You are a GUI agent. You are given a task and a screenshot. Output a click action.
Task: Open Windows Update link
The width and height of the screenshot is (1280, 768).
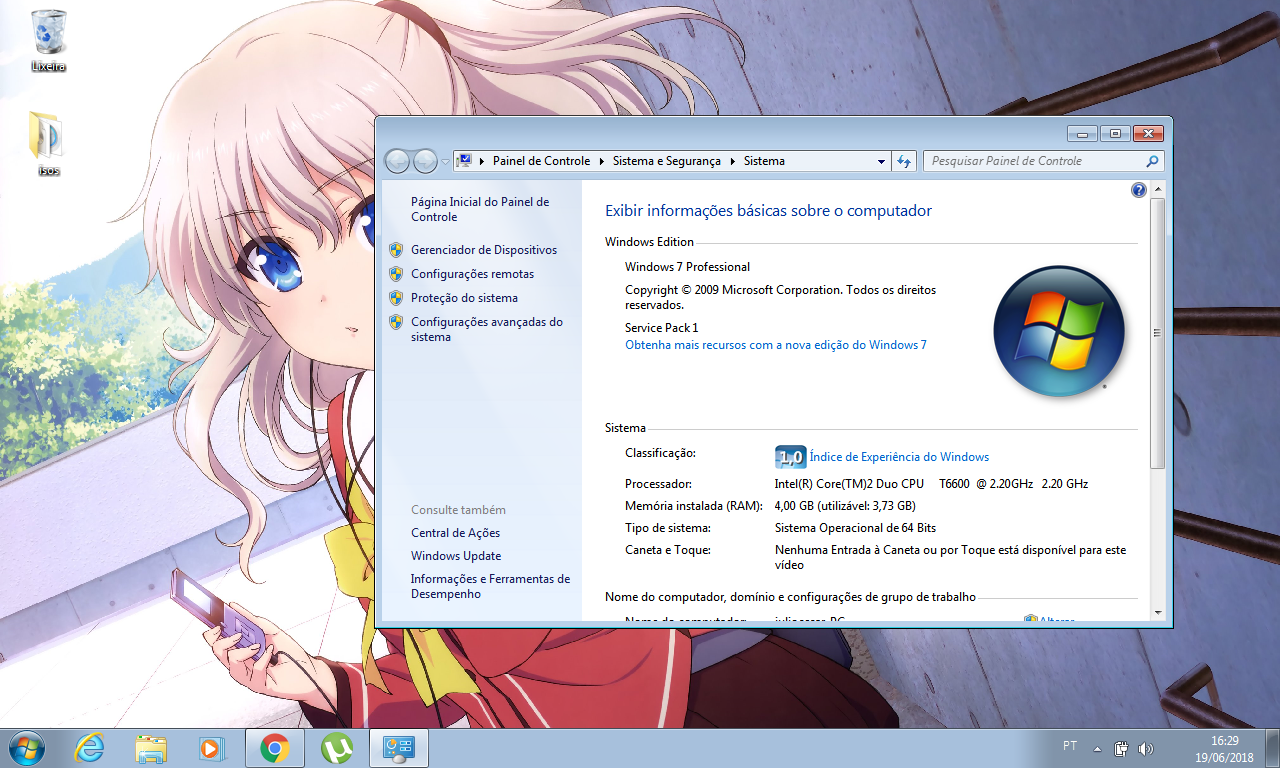(x=456, y=556)
